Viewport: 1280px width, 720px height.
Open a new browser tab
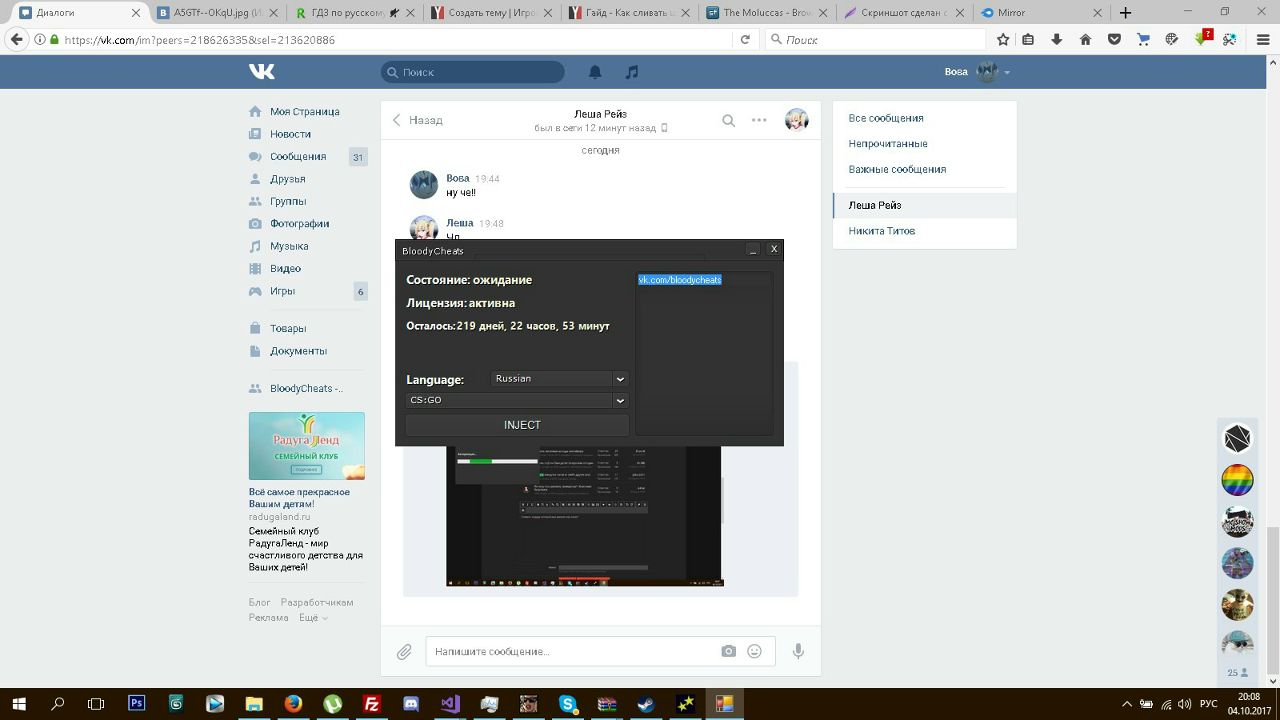click(x=1125, y=13)
